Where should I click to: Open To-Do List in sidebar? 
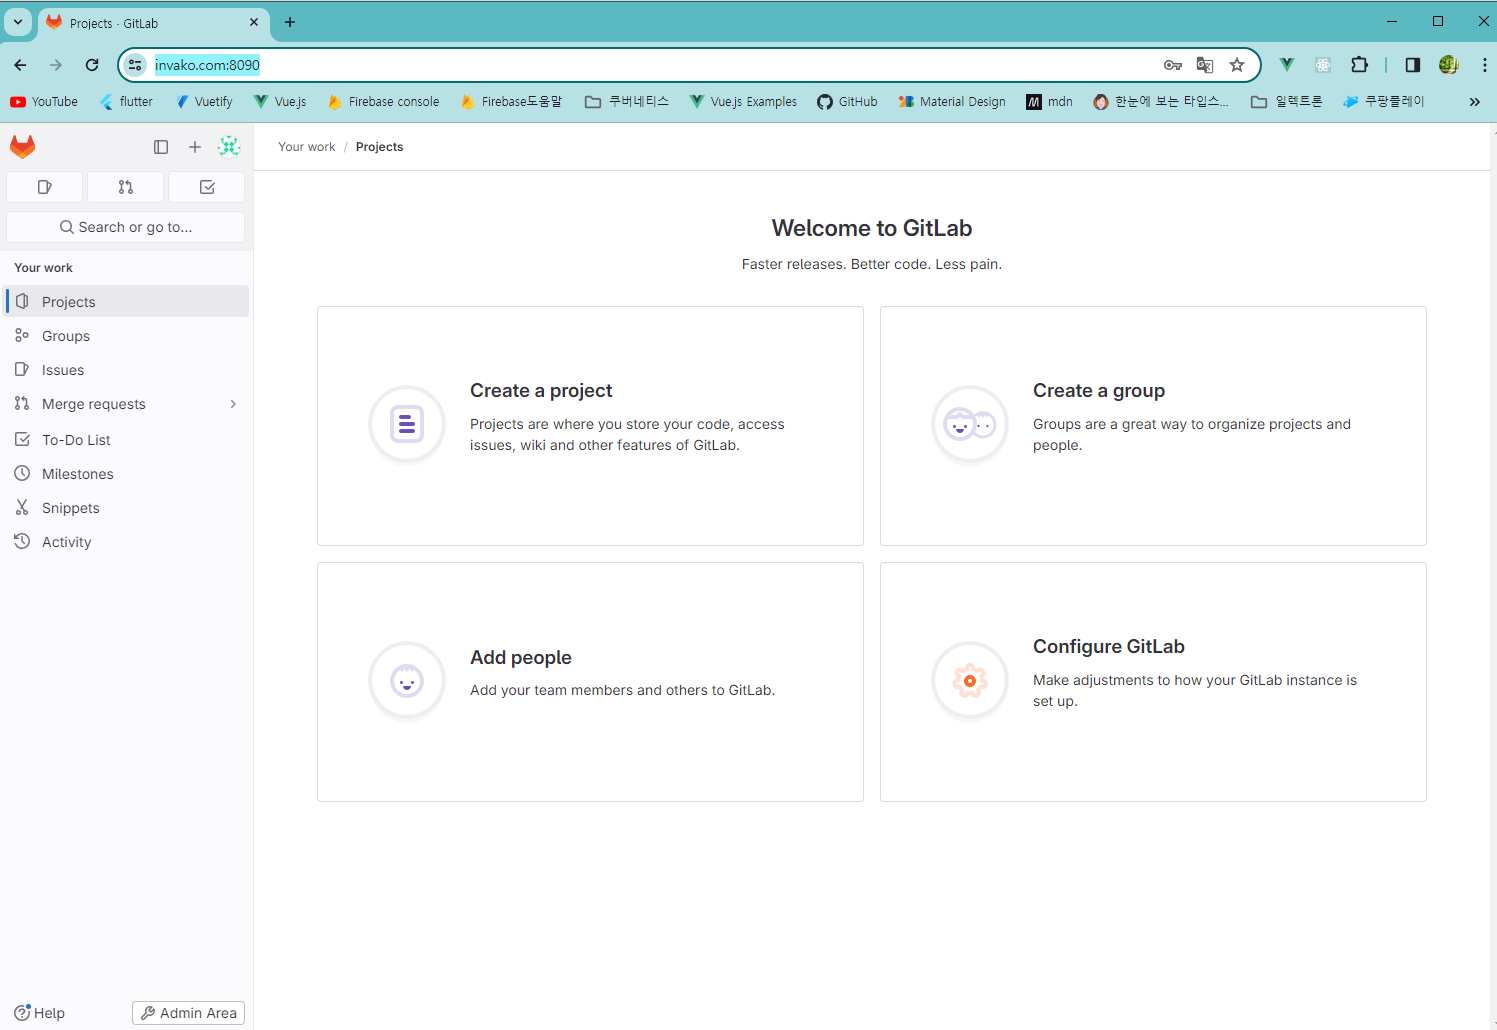pos(127,440)
